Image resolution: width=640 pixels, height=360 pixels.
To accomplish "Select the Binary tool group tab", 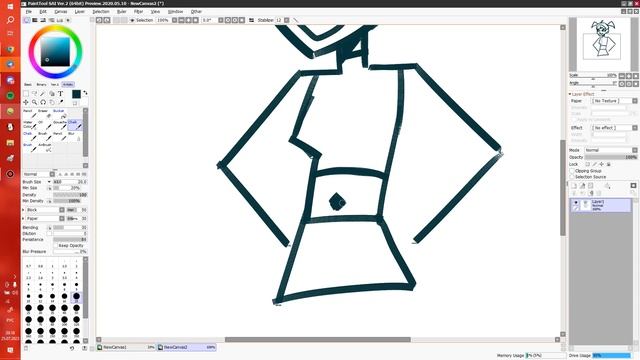I will 41,84.
